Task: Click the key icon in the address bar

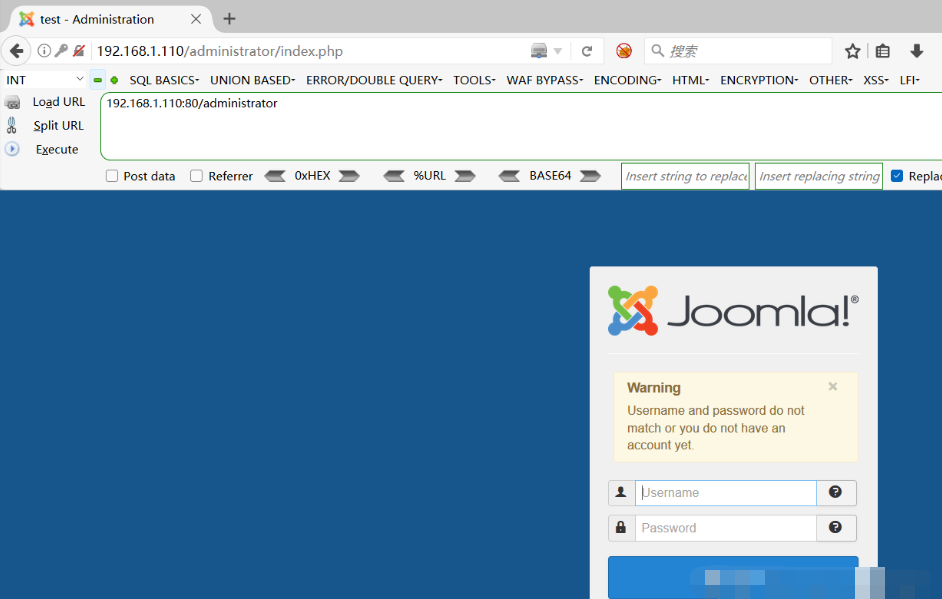Action: (x=61, y=51)
